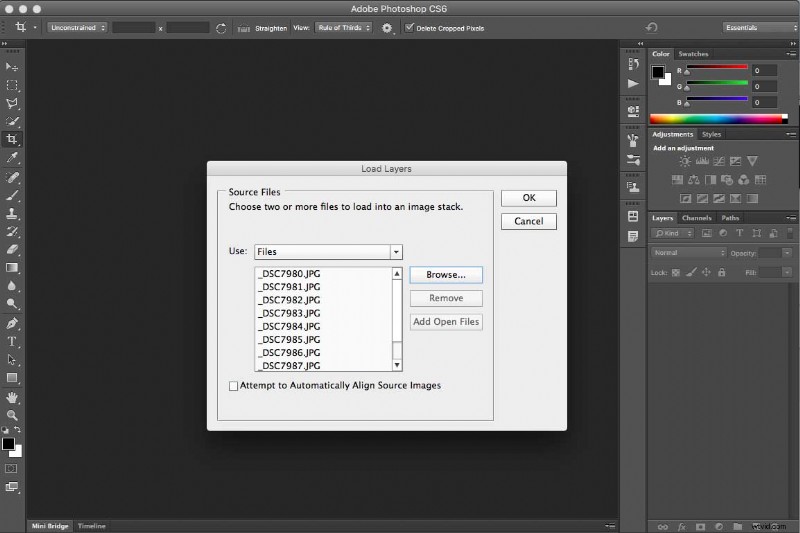Toggle lock transparent pixels in Layers panel
Screen dimensions: 800x533
[x=676, y=272]
